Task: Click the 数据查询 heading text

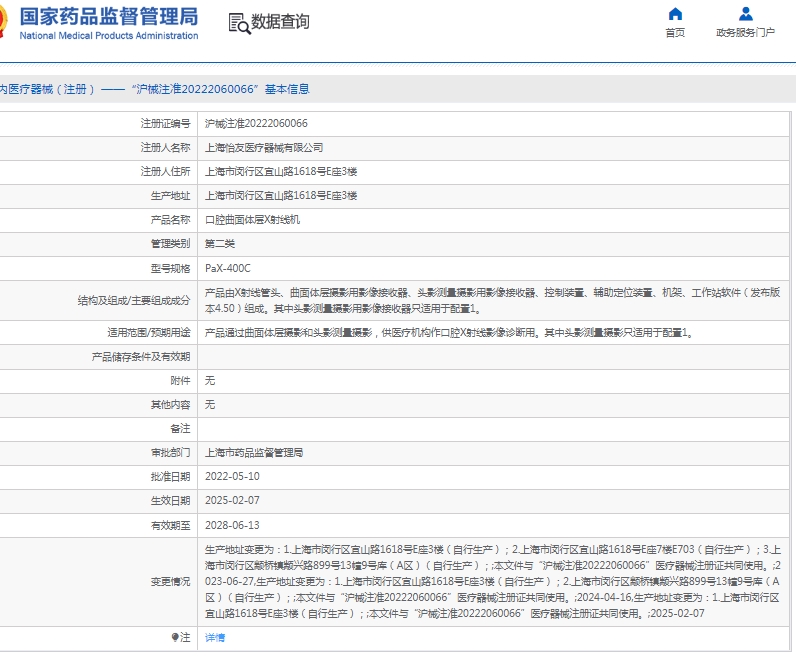Action: point(281,22)
